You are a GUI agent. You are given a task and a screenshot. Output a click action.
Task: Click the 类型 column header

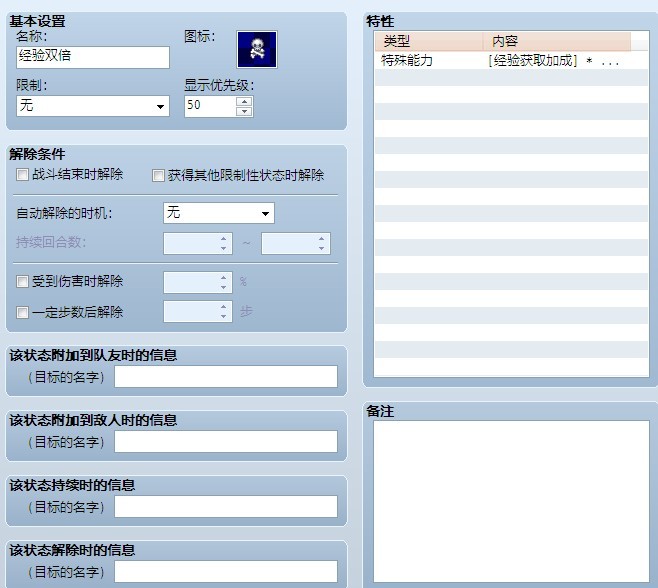(x=428, y=41)
